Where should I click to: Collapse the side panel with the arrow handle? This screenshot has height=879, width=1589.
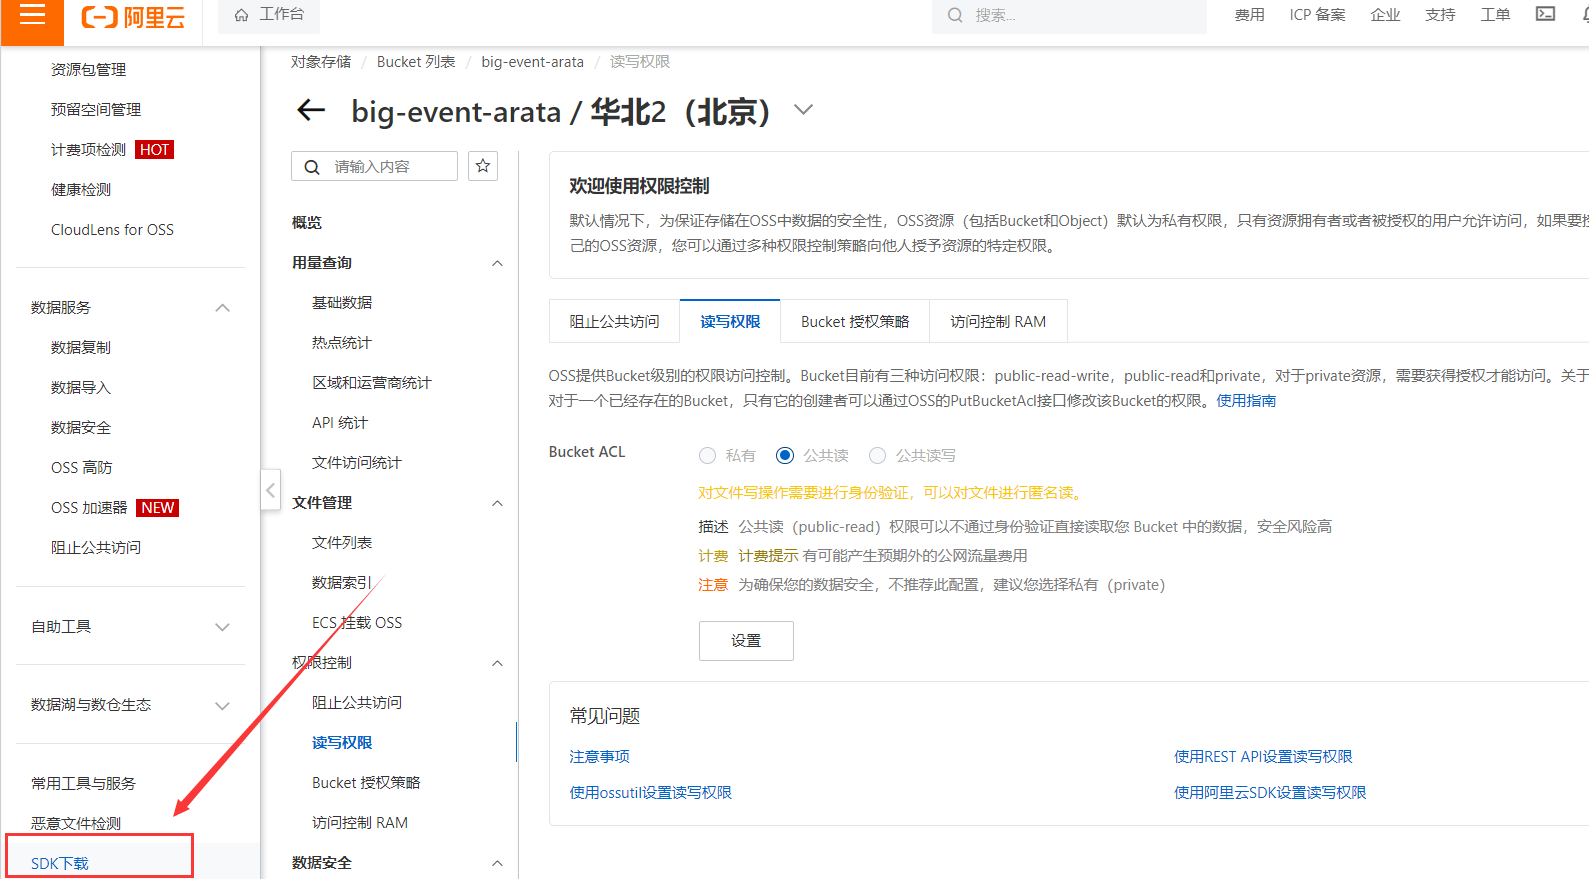point(270,490)
